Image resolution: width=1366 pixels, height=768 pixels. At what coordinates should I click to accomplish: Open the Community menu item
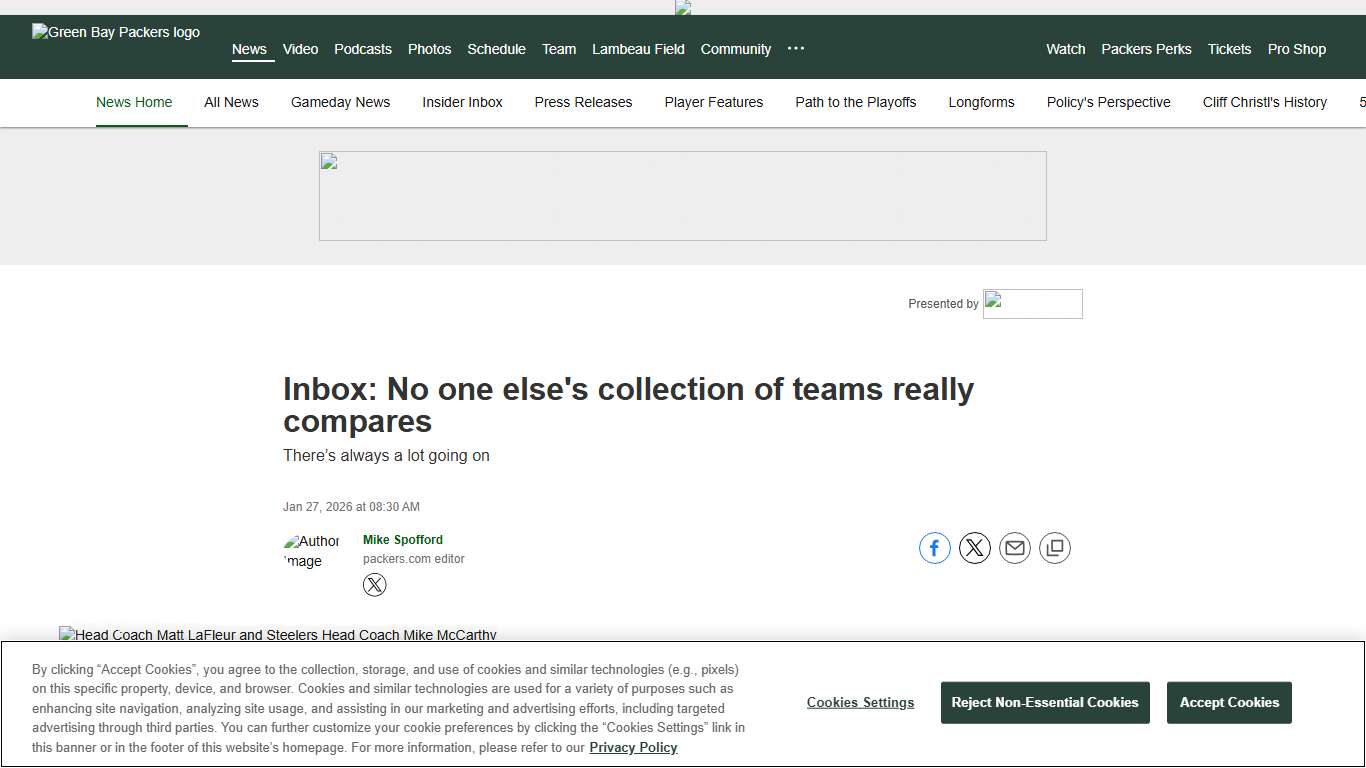[x=735, y=49]
